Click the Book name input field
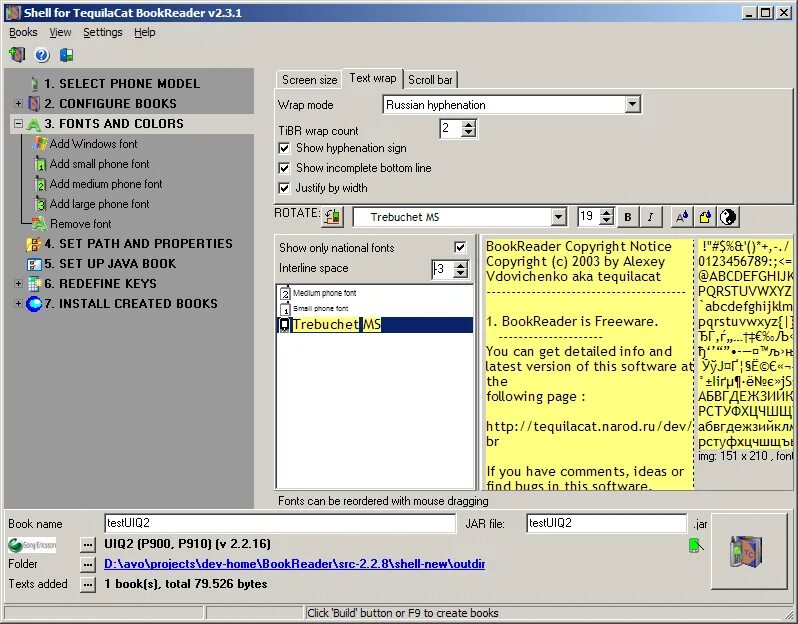This screenshot has width=798, height=624. 280,523
